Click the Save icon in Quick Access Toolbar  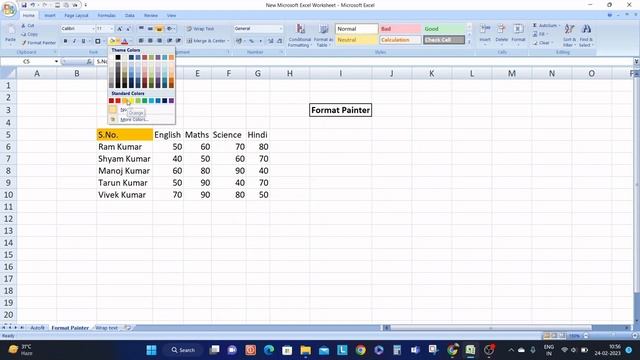point(24,5)
